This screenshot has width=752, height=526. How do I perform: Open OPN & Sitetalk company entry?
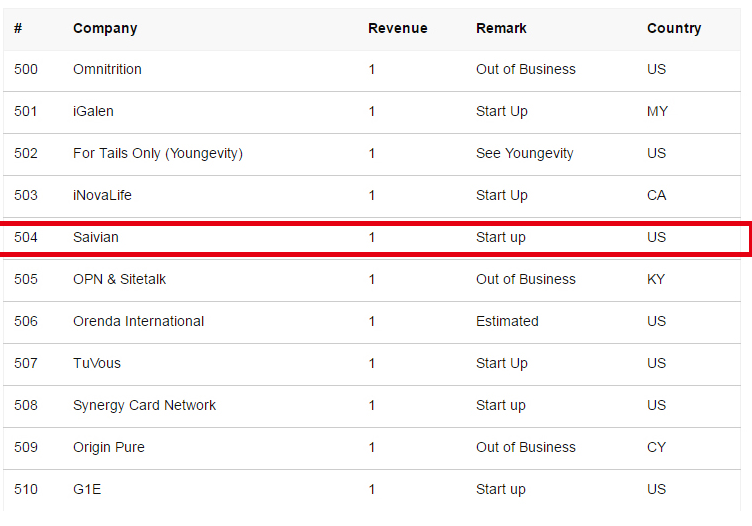click(x=119, y=279)
